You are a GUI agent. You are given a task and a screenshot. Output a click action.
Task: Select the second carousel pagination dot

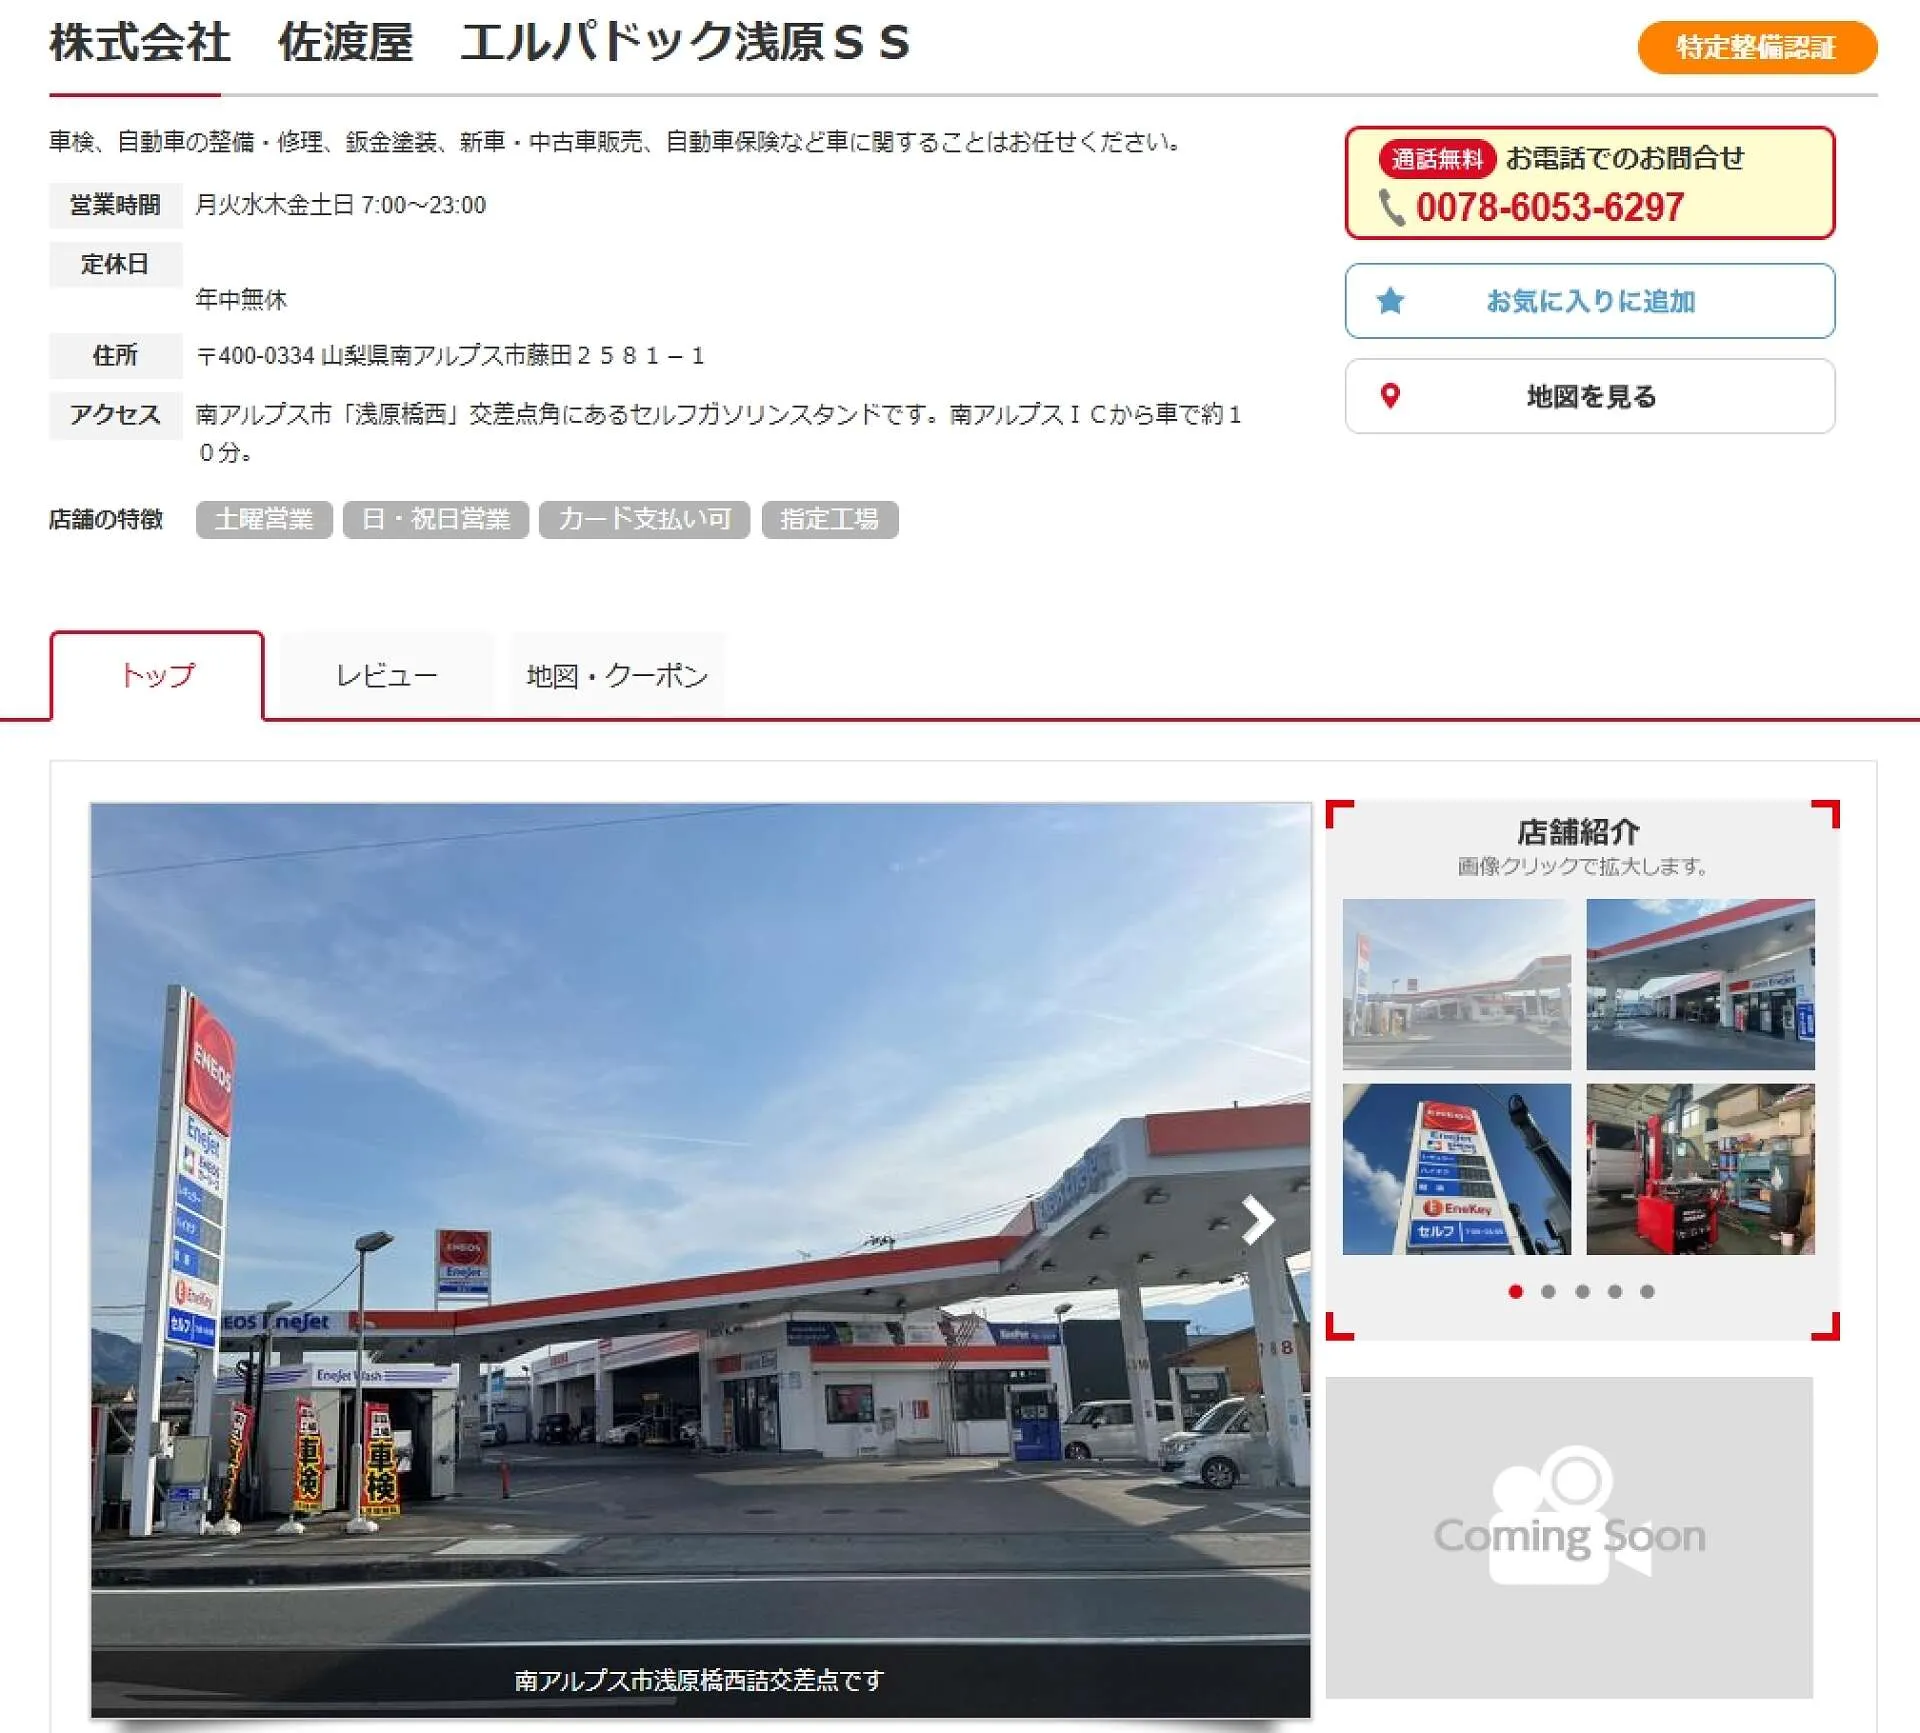click(1549, 1292)
